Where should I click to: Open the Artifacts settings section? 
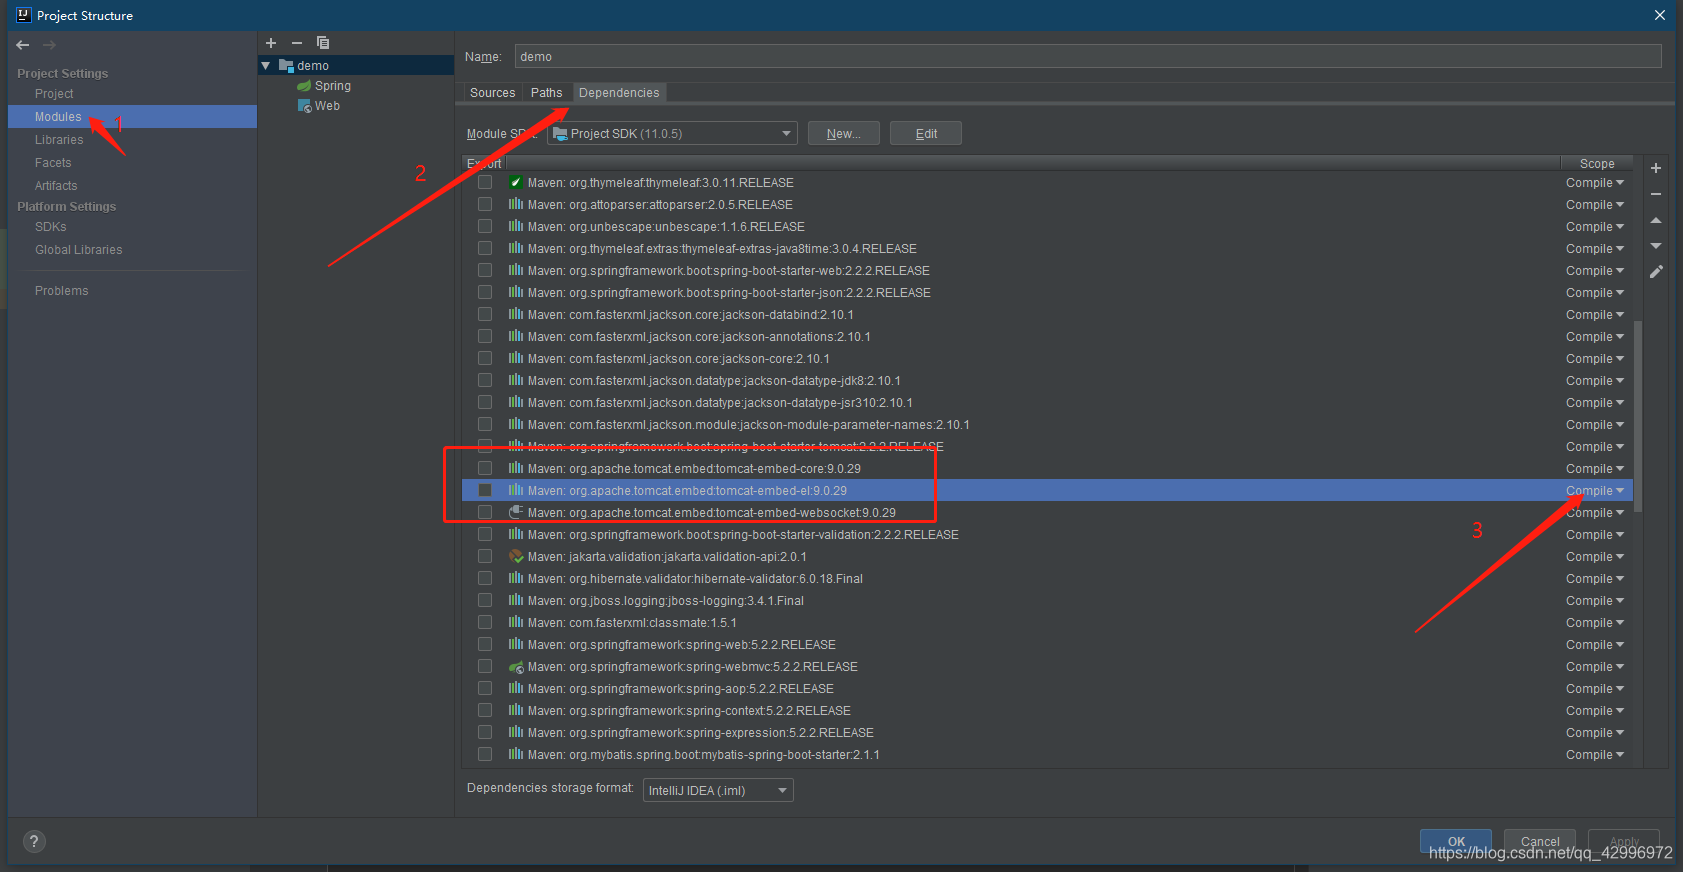pos(56,186)
